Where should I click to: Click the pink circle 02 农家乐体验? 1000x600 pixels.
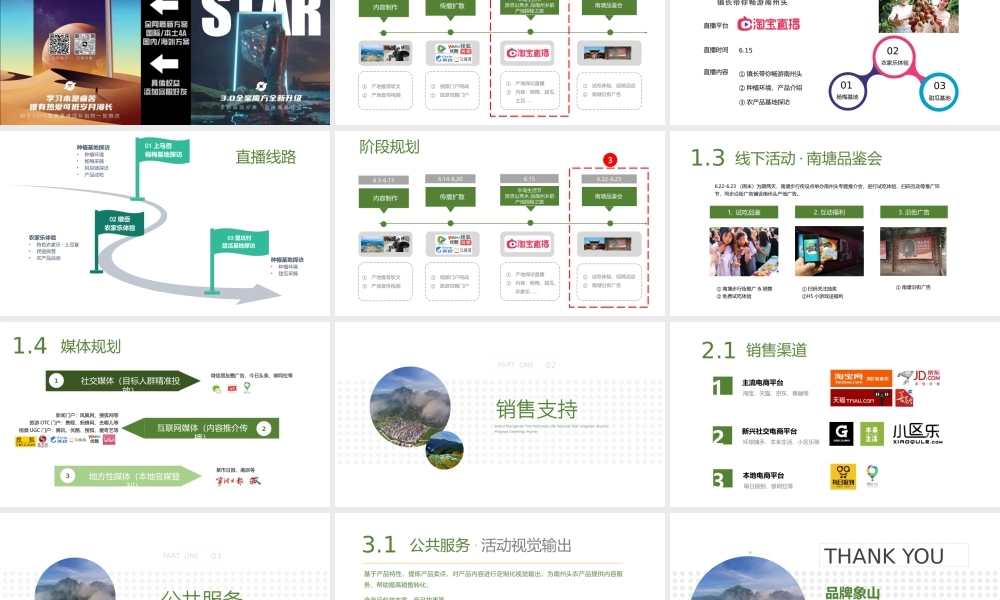892,57
